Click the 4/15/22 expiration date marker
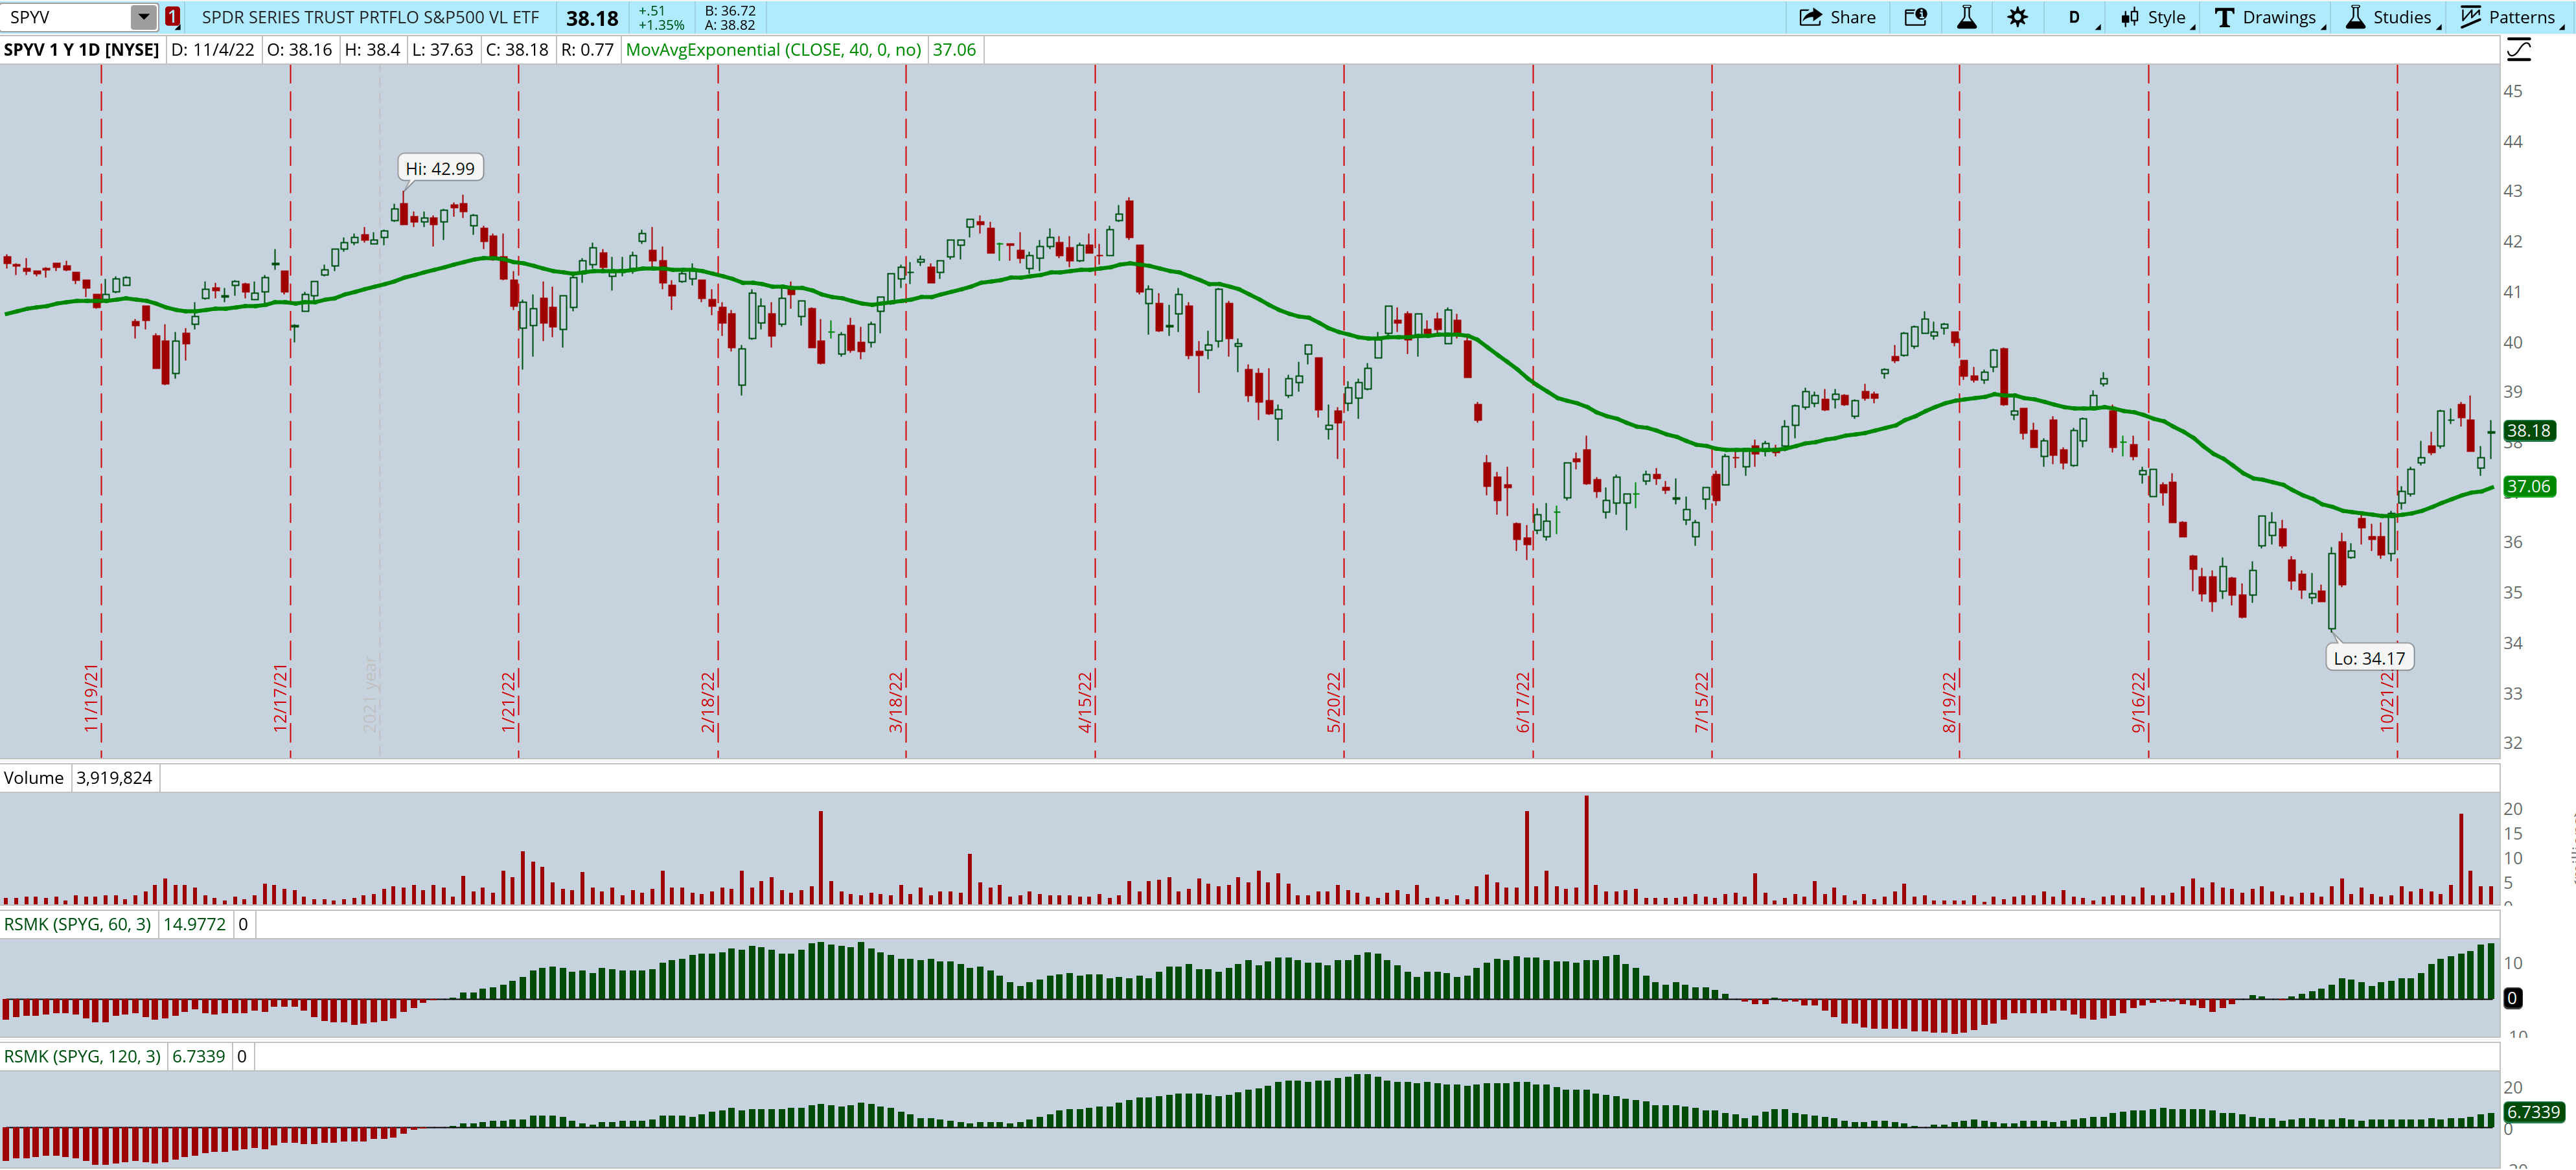The width and height of the screenshot is (2576, 1170). [1085, 702]
